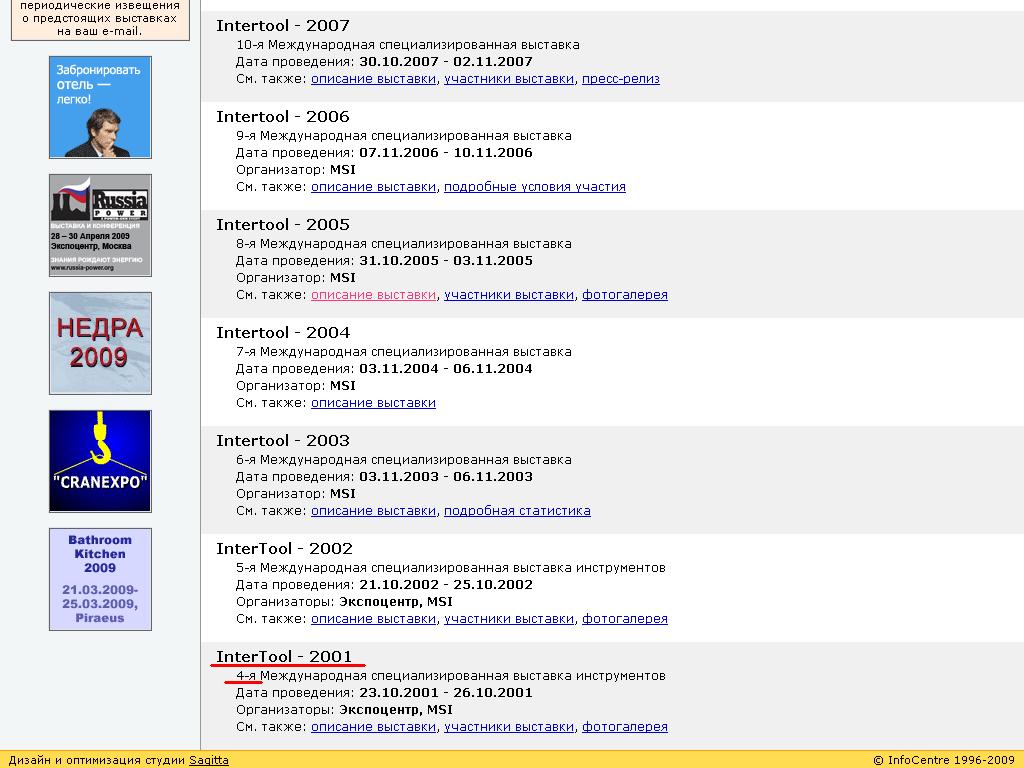Click the InfoCentre 1996-2009 copyright text
This screenshot has height=768, width=1024.
pos(944,760)
